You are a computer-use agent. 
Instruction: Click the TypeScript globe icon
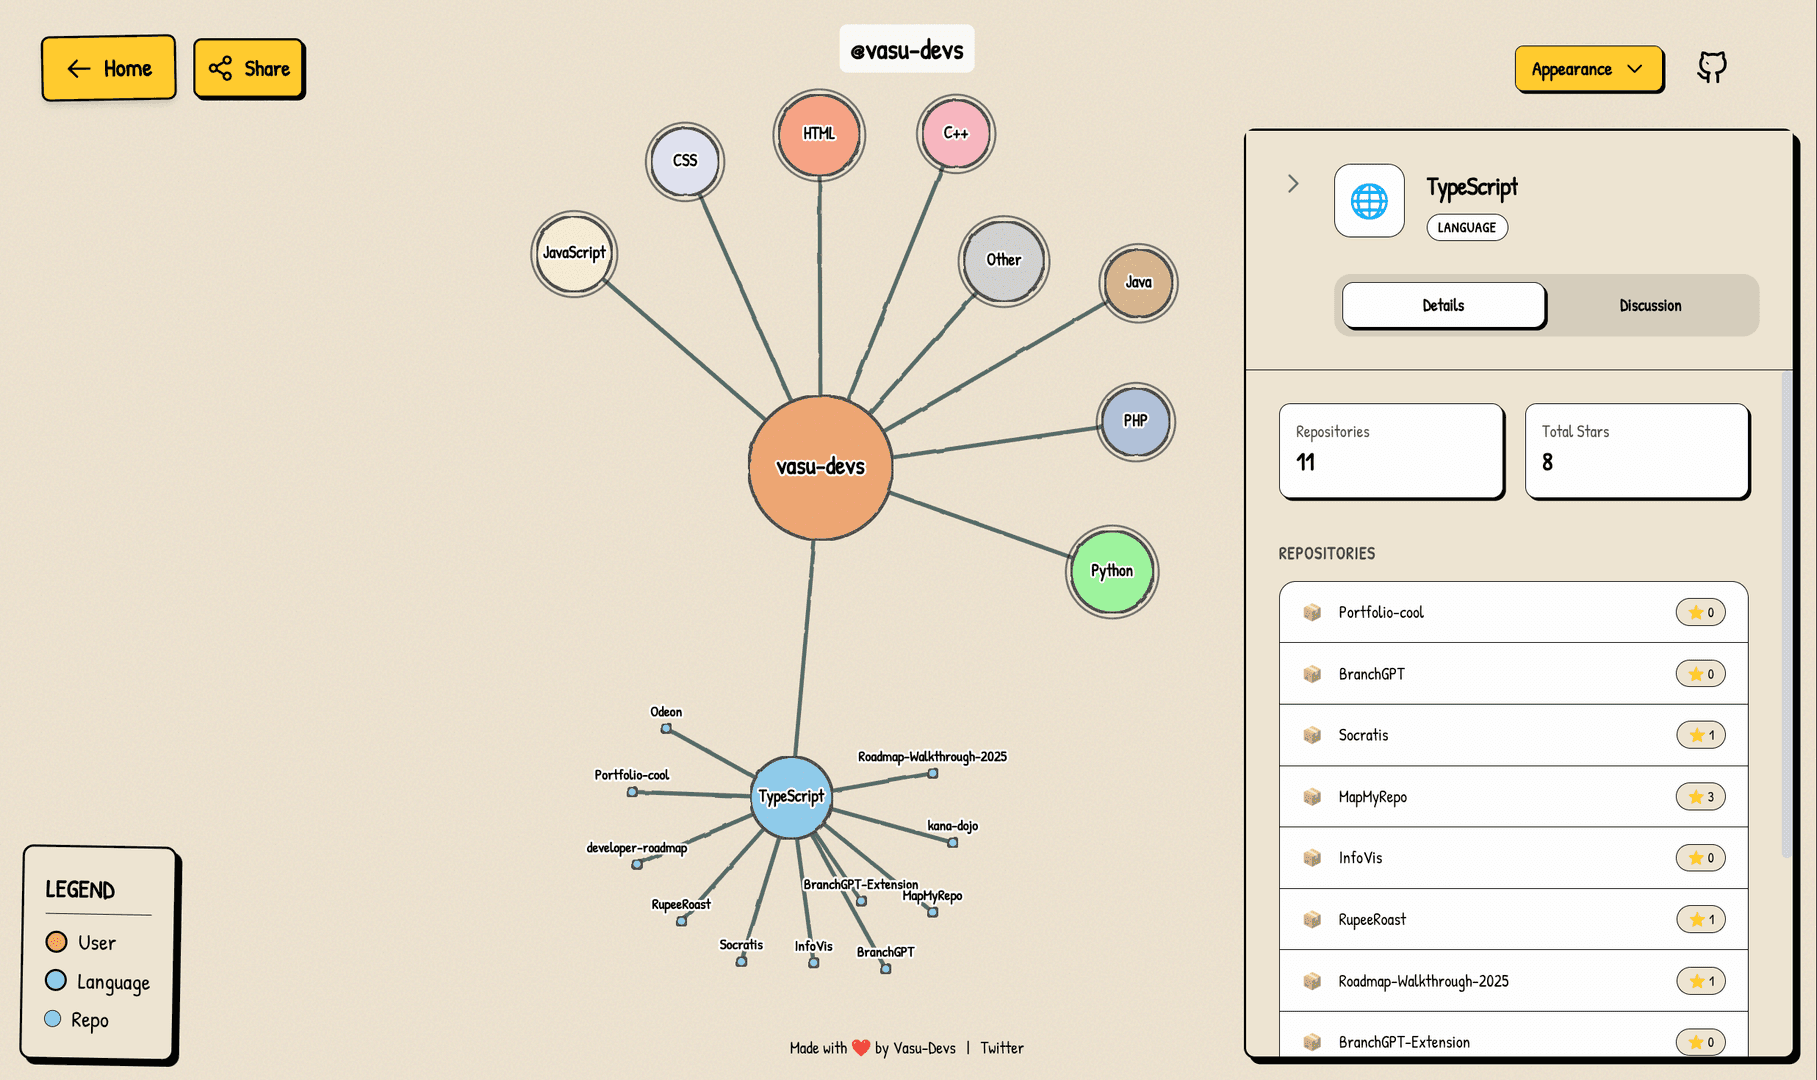click(x=1368, y=201)
